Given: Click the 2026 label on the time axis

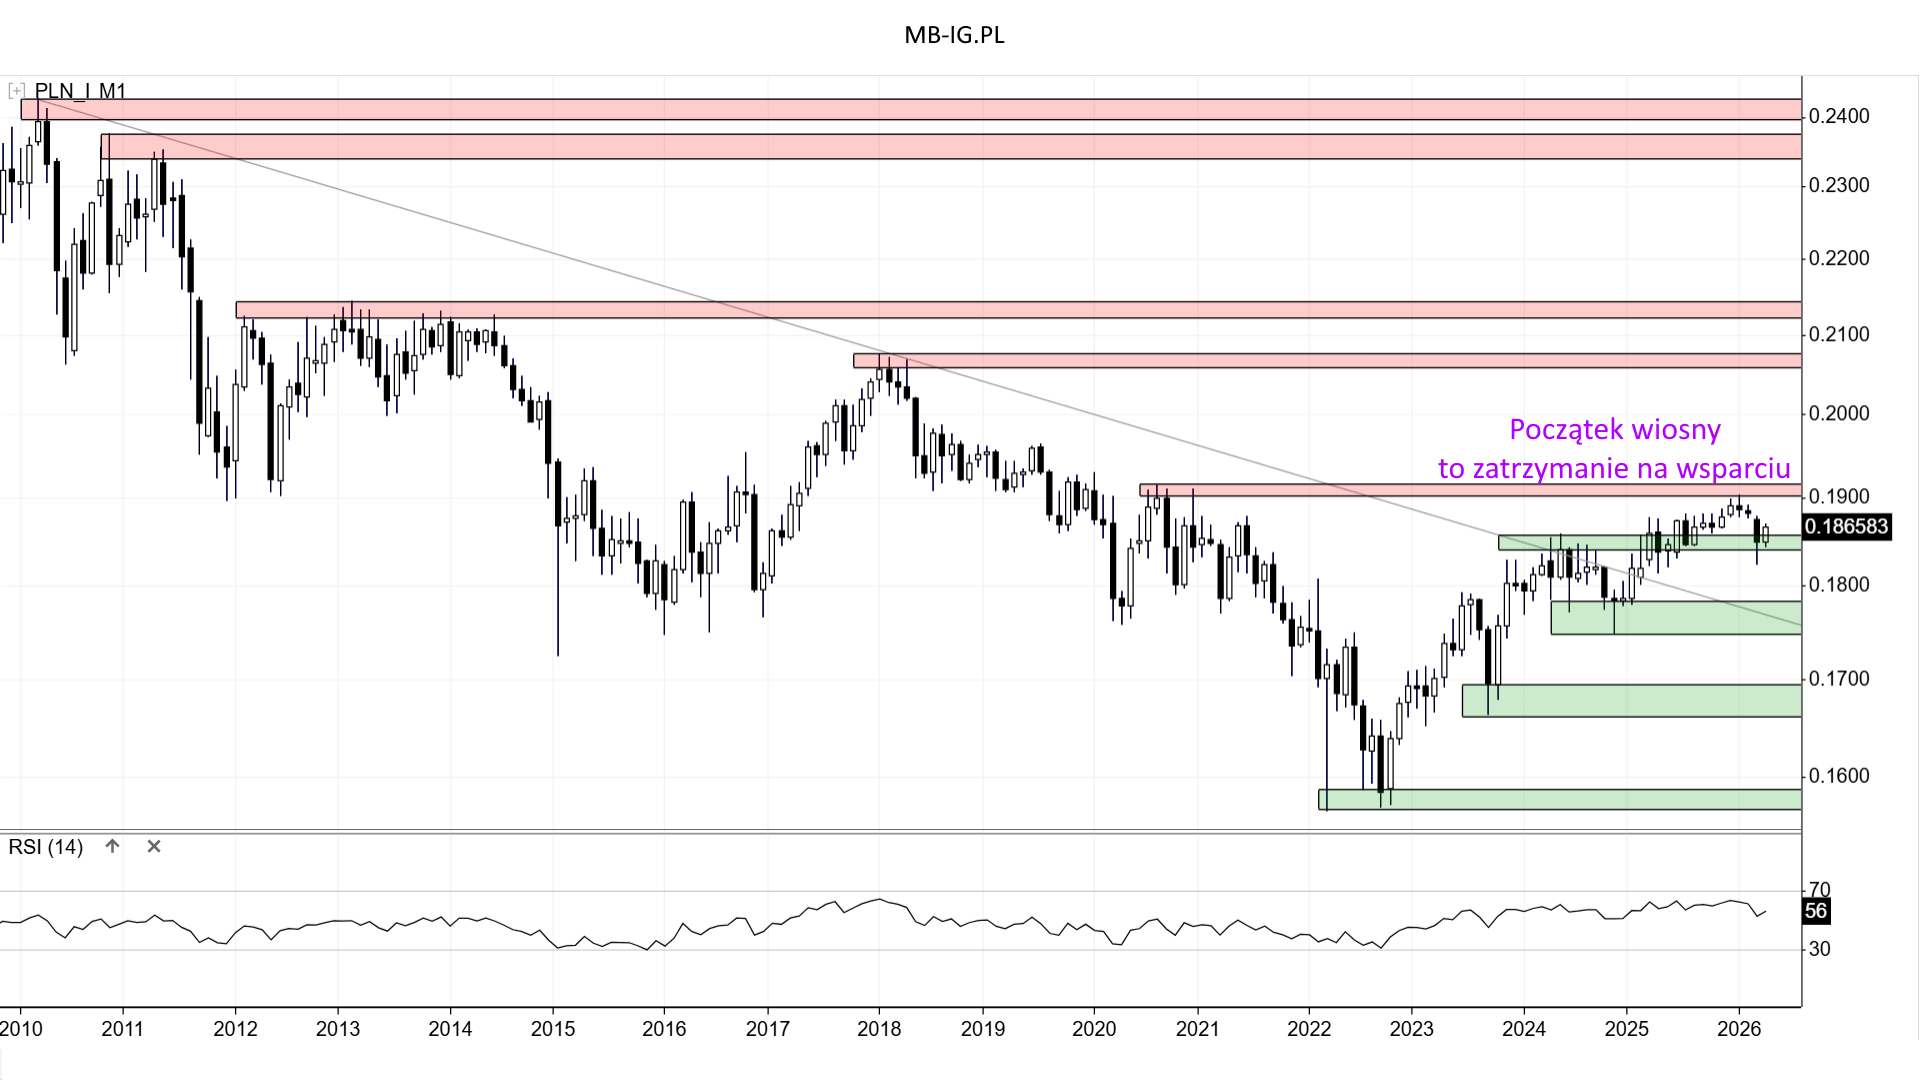Looking at the screenshot, I should 1738,1029.
